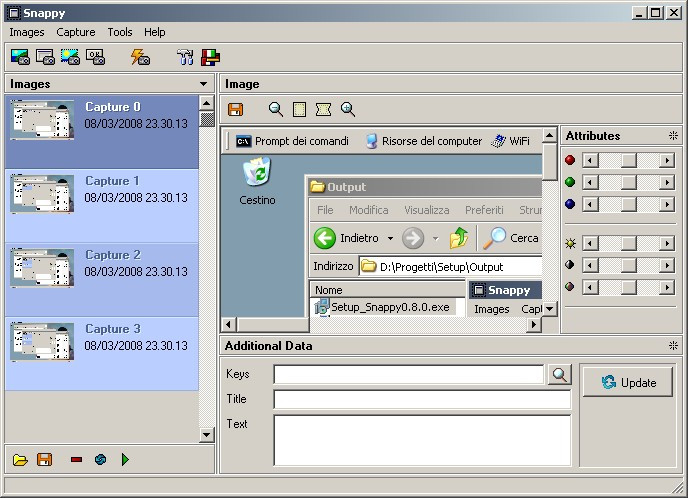Click the lightning quick capture icon
The width and height of the screenshot is (688, 498).
(140, 57)
